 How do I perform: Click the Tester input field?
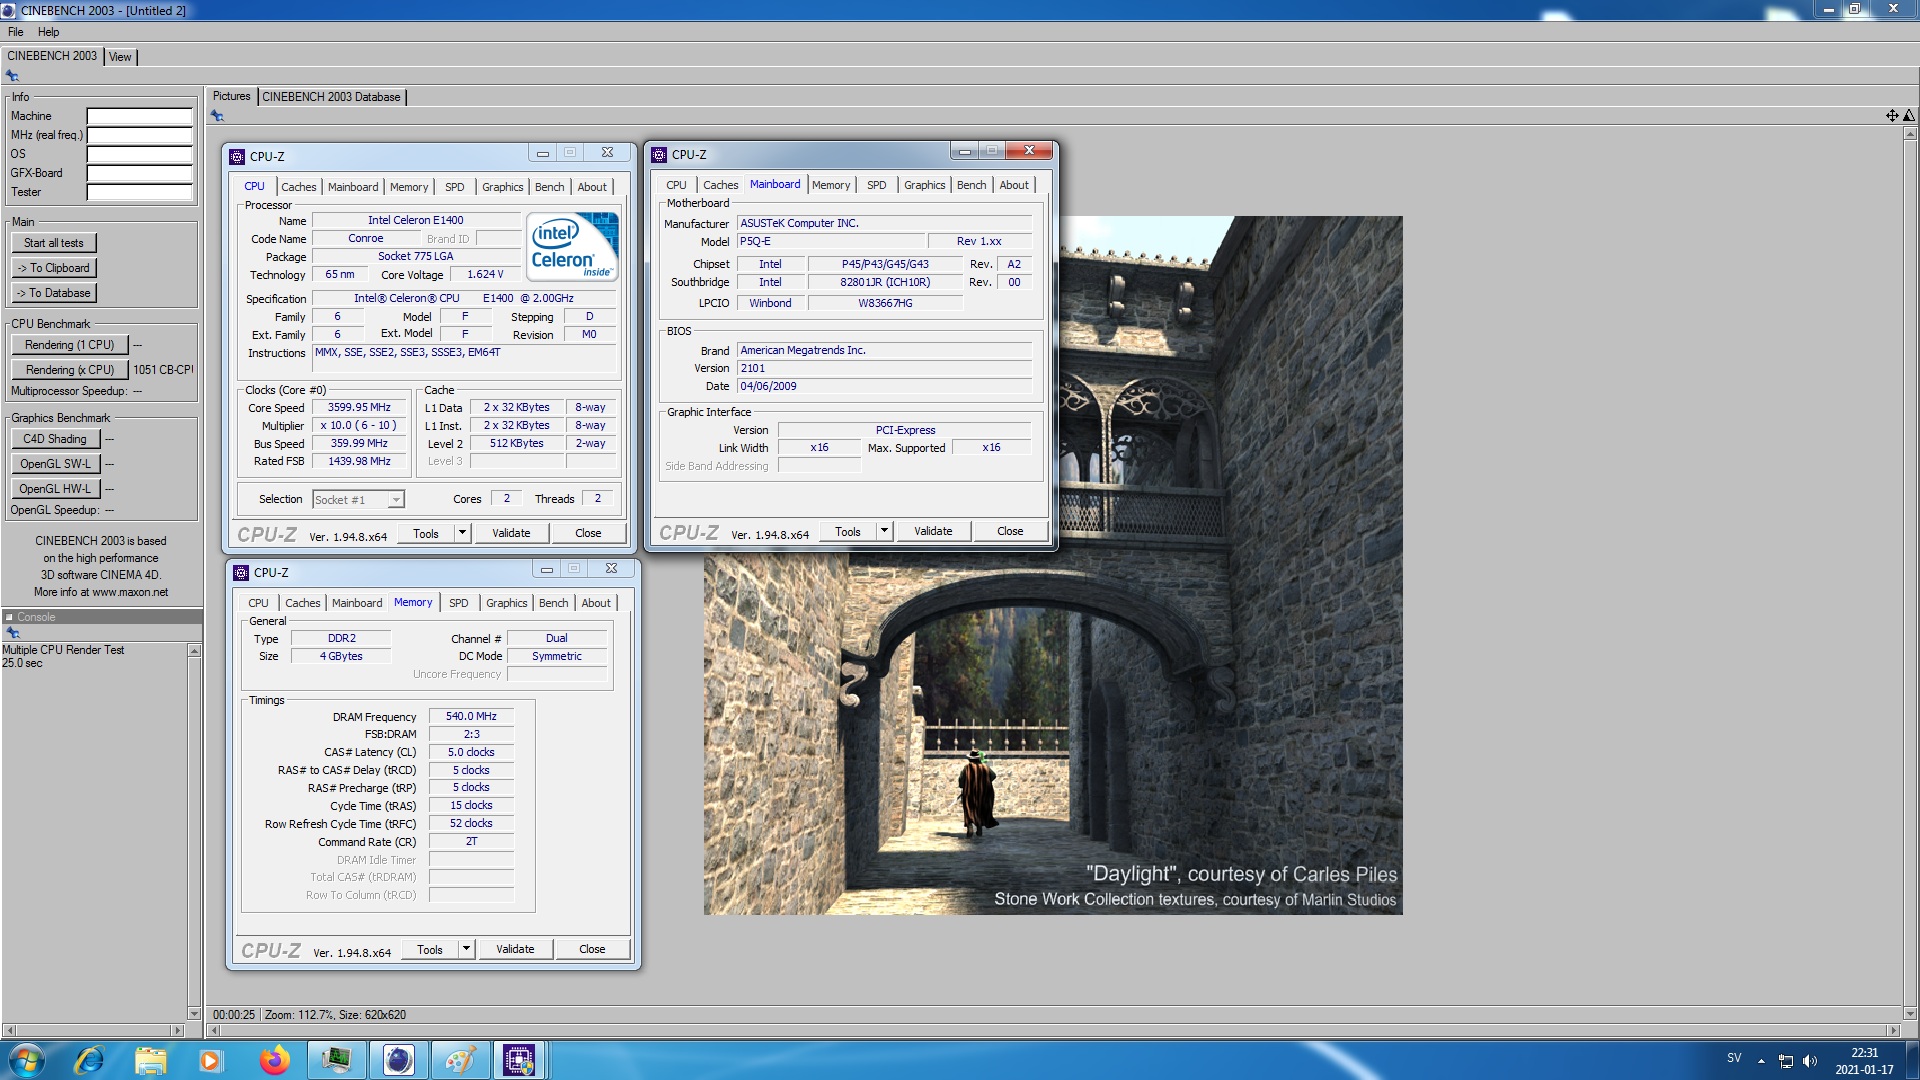(139, 192)
